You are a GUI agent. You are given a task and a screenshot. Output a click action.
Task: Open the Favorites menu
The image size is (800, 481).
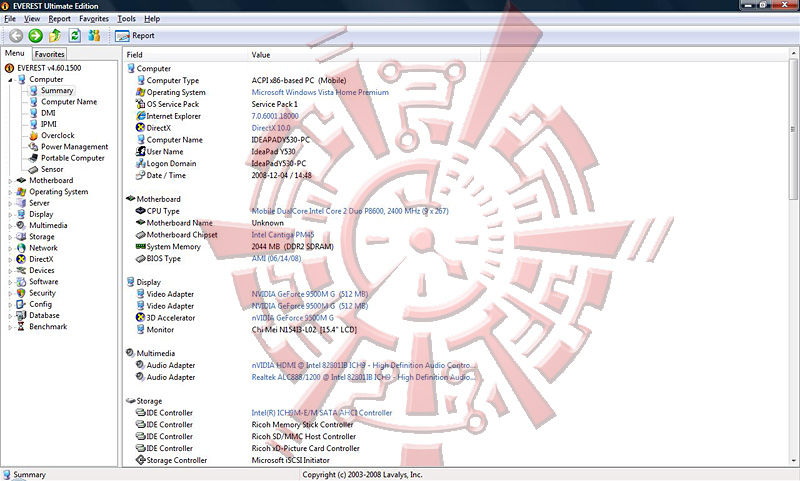(x=94, y=19)
